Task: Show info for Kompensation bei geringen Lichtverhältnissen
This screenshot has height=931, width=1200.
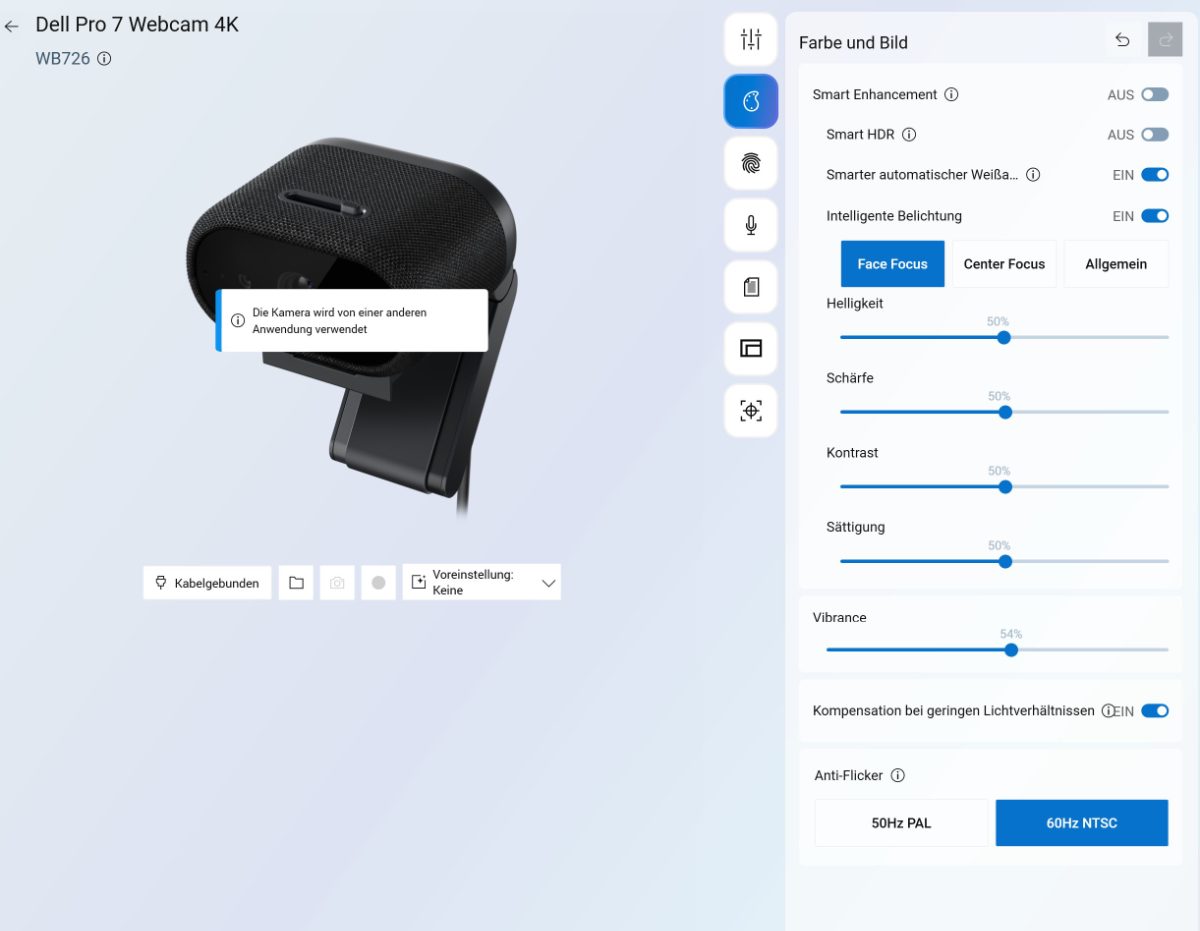Action: pos(1107,711)
